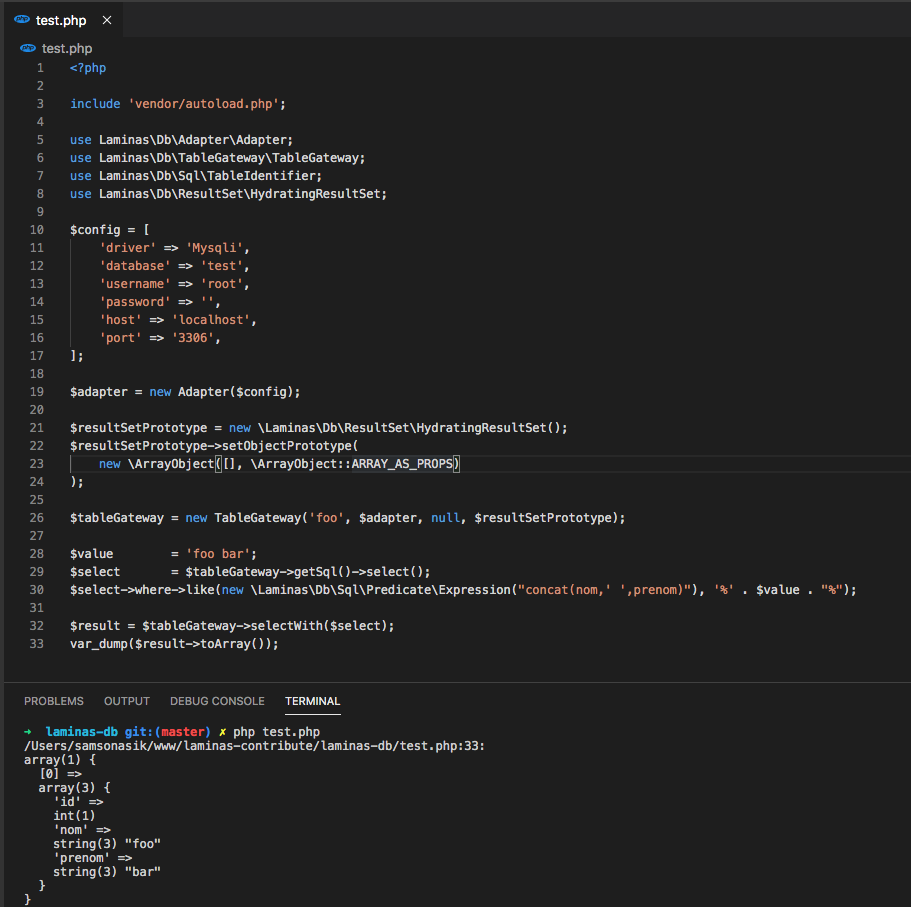Viewport: 911px width, 907px height.
Task: Select the TERMINAL tab
Action: (312, 701)
